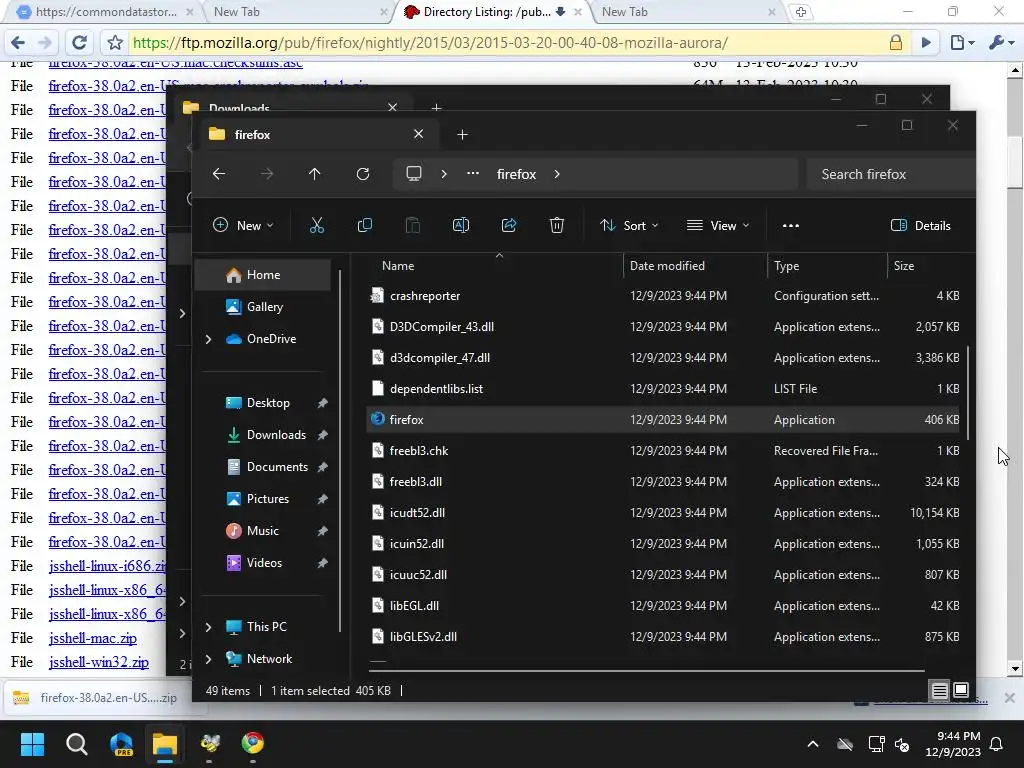This screenshot has height=768, width=1024.
Task: Bookmark the page with the star icon
Action: coord(115,42)
